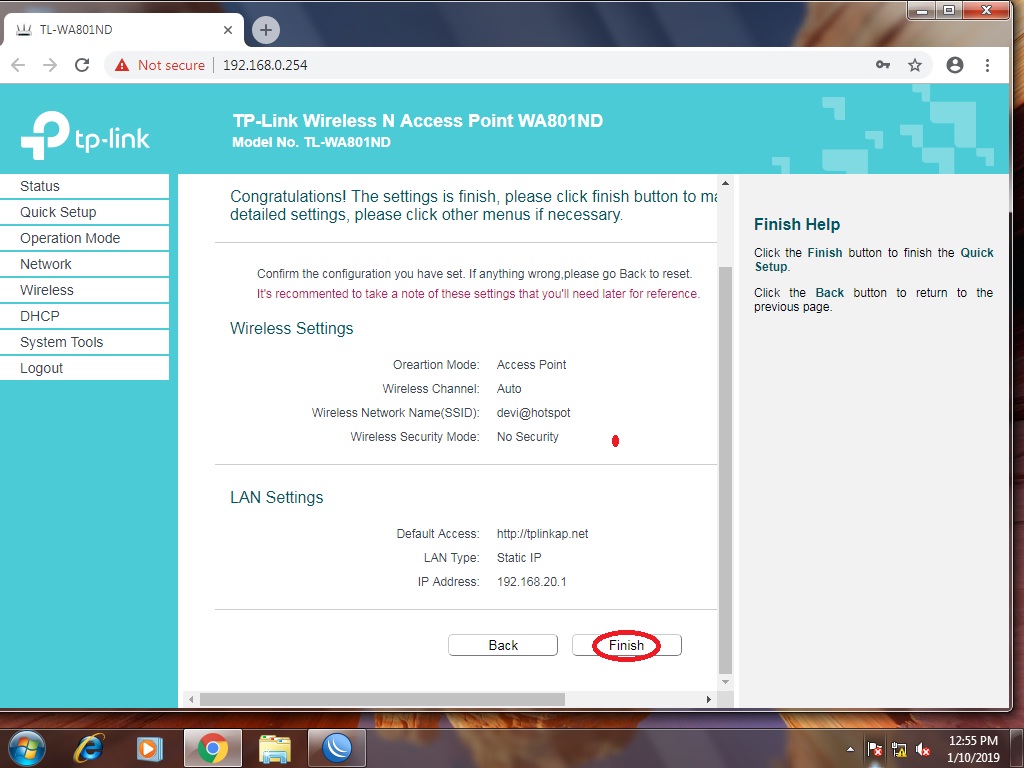
Task: Click the browser forward arrow
Action: tap(50, 65)
